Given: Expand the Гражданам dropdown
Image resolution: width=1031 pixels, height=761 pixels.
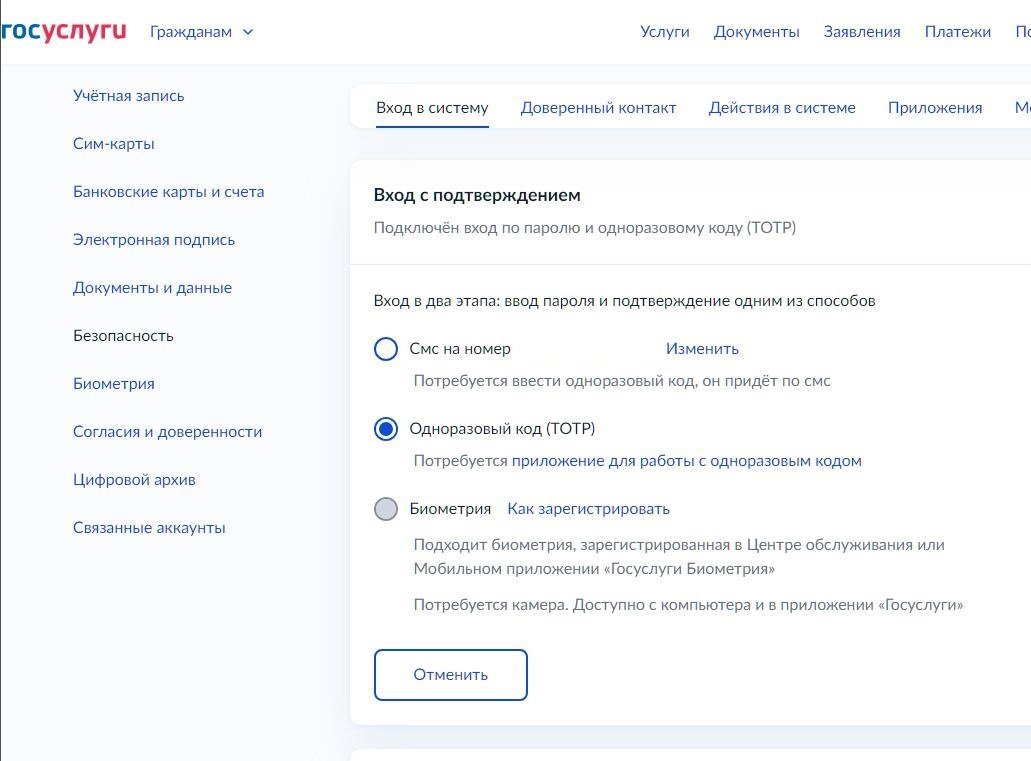Looking at the screenshot, I should (201, 32).
